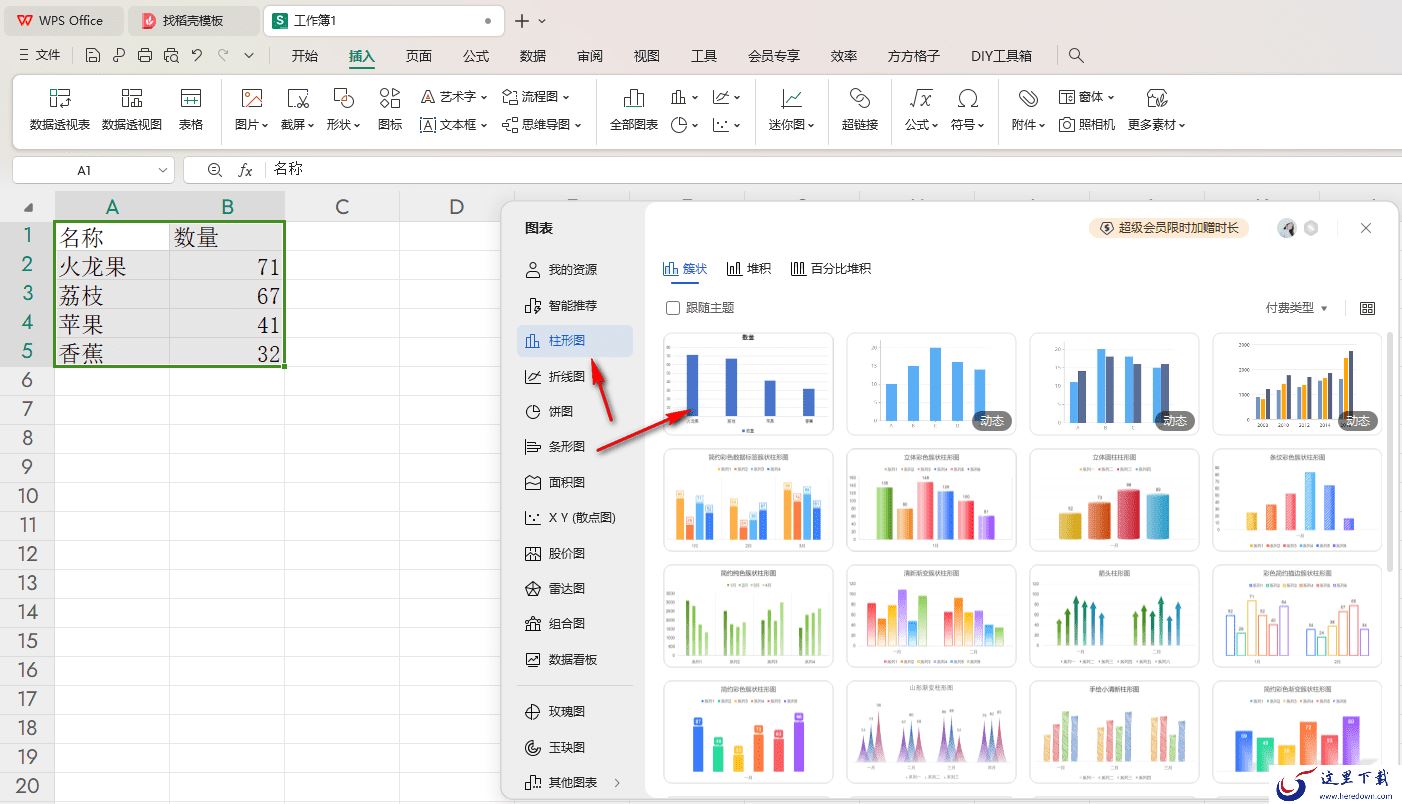
Task: Switch to the 百分比堆积 tab
Action: 830,269
